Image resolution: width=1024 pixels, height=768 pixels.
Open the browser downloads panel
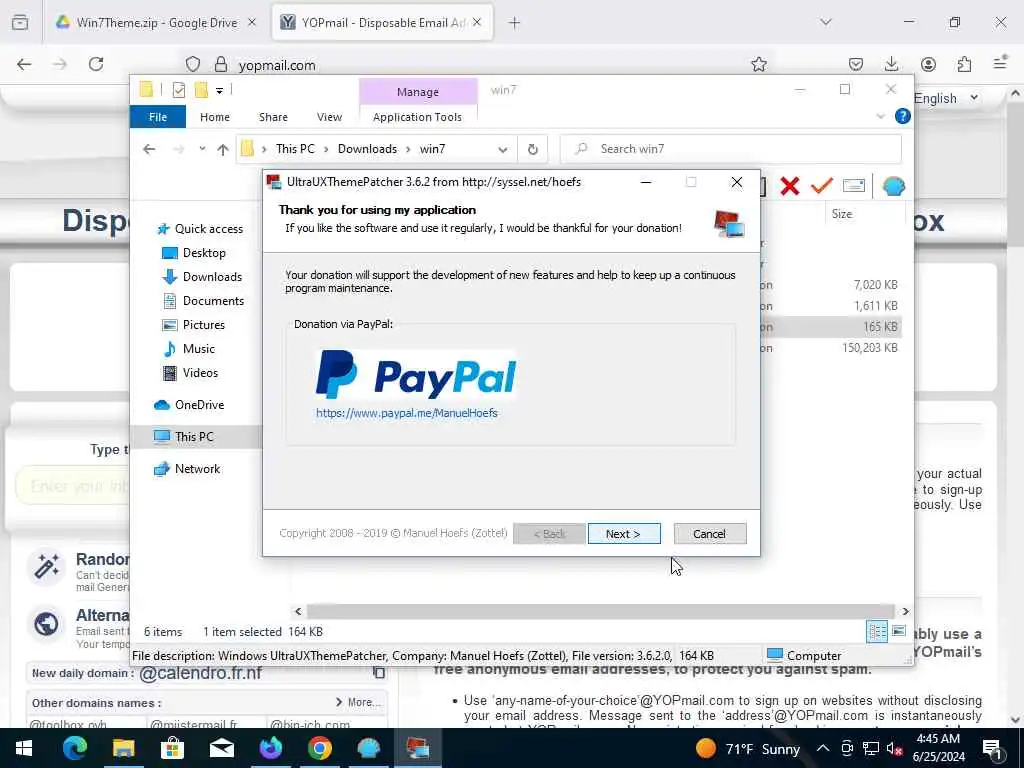click(891, 64)
